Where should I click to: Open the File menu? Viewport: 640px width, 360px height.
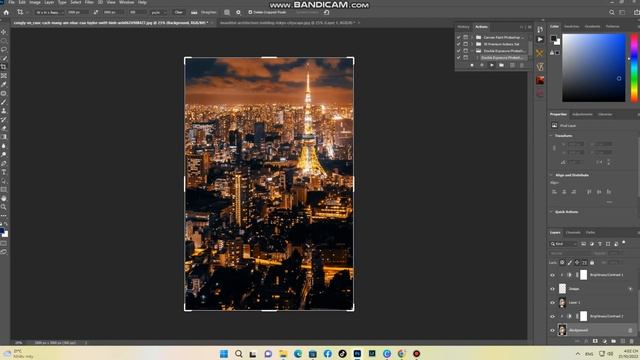coord(11,2)
